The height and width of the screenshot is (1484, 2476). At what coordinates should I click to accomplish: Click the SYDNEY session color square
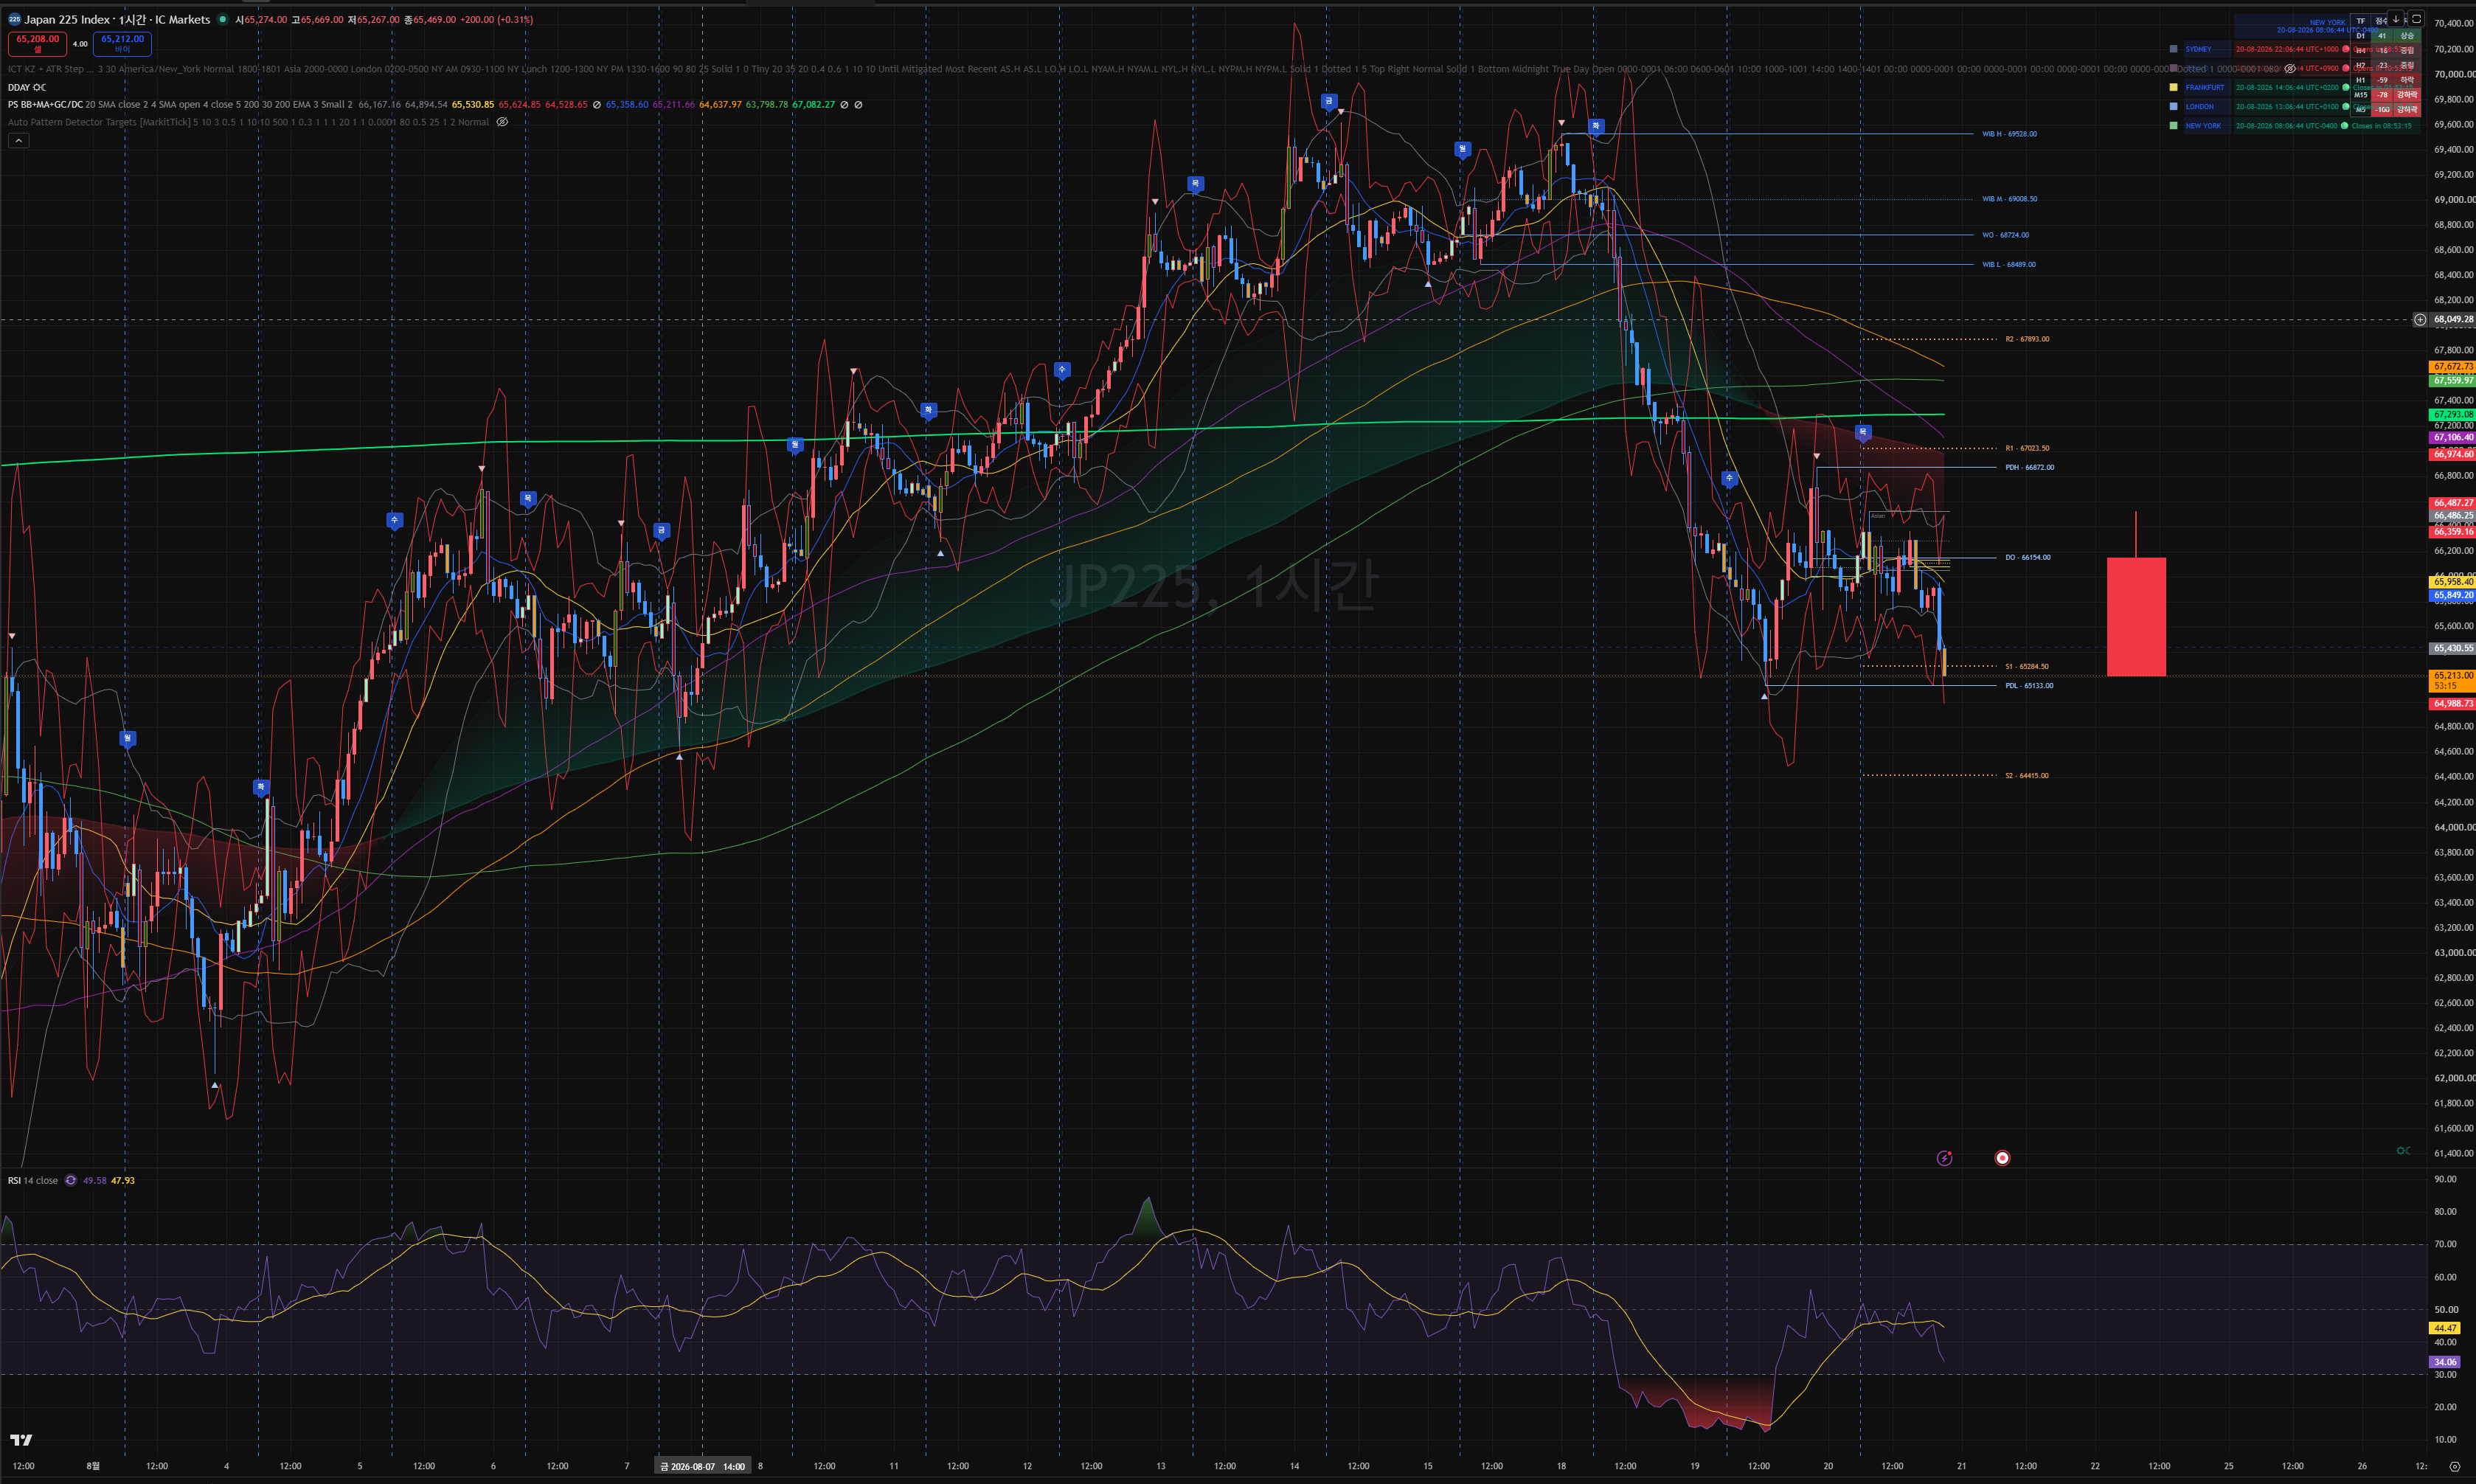coord(2173,49)
